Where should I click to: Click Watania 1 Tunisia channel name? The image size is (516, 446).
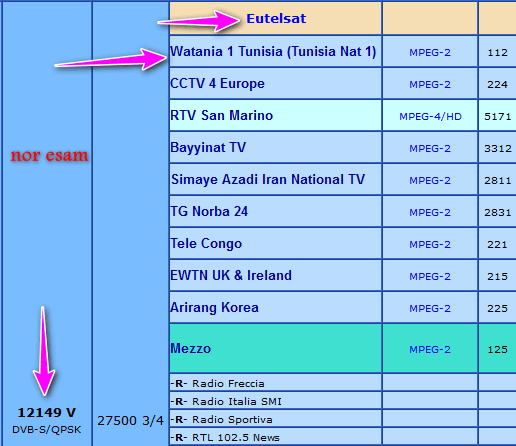[273, 52]
